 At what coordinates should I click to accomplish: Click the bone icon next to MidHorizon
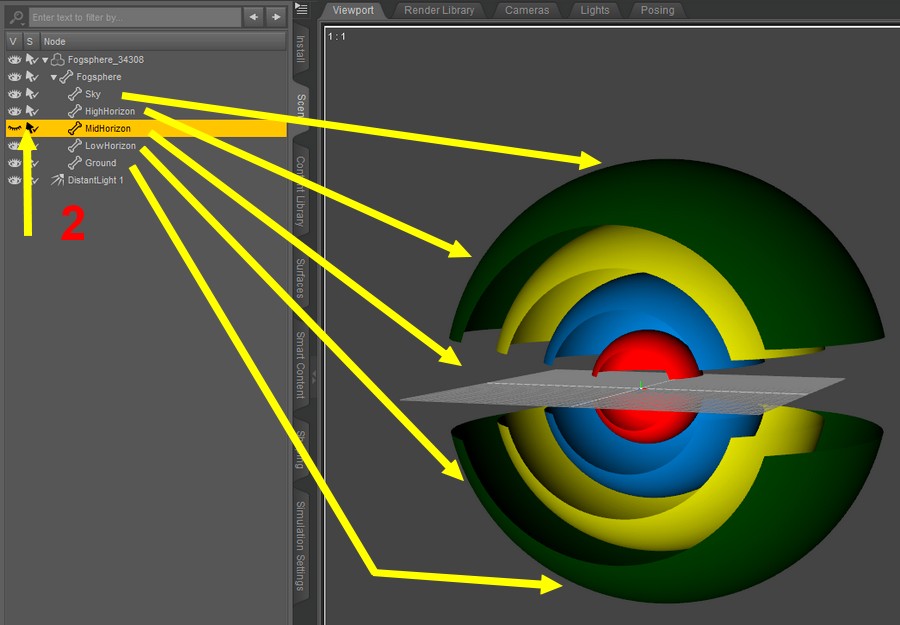(x=75, y=128)
